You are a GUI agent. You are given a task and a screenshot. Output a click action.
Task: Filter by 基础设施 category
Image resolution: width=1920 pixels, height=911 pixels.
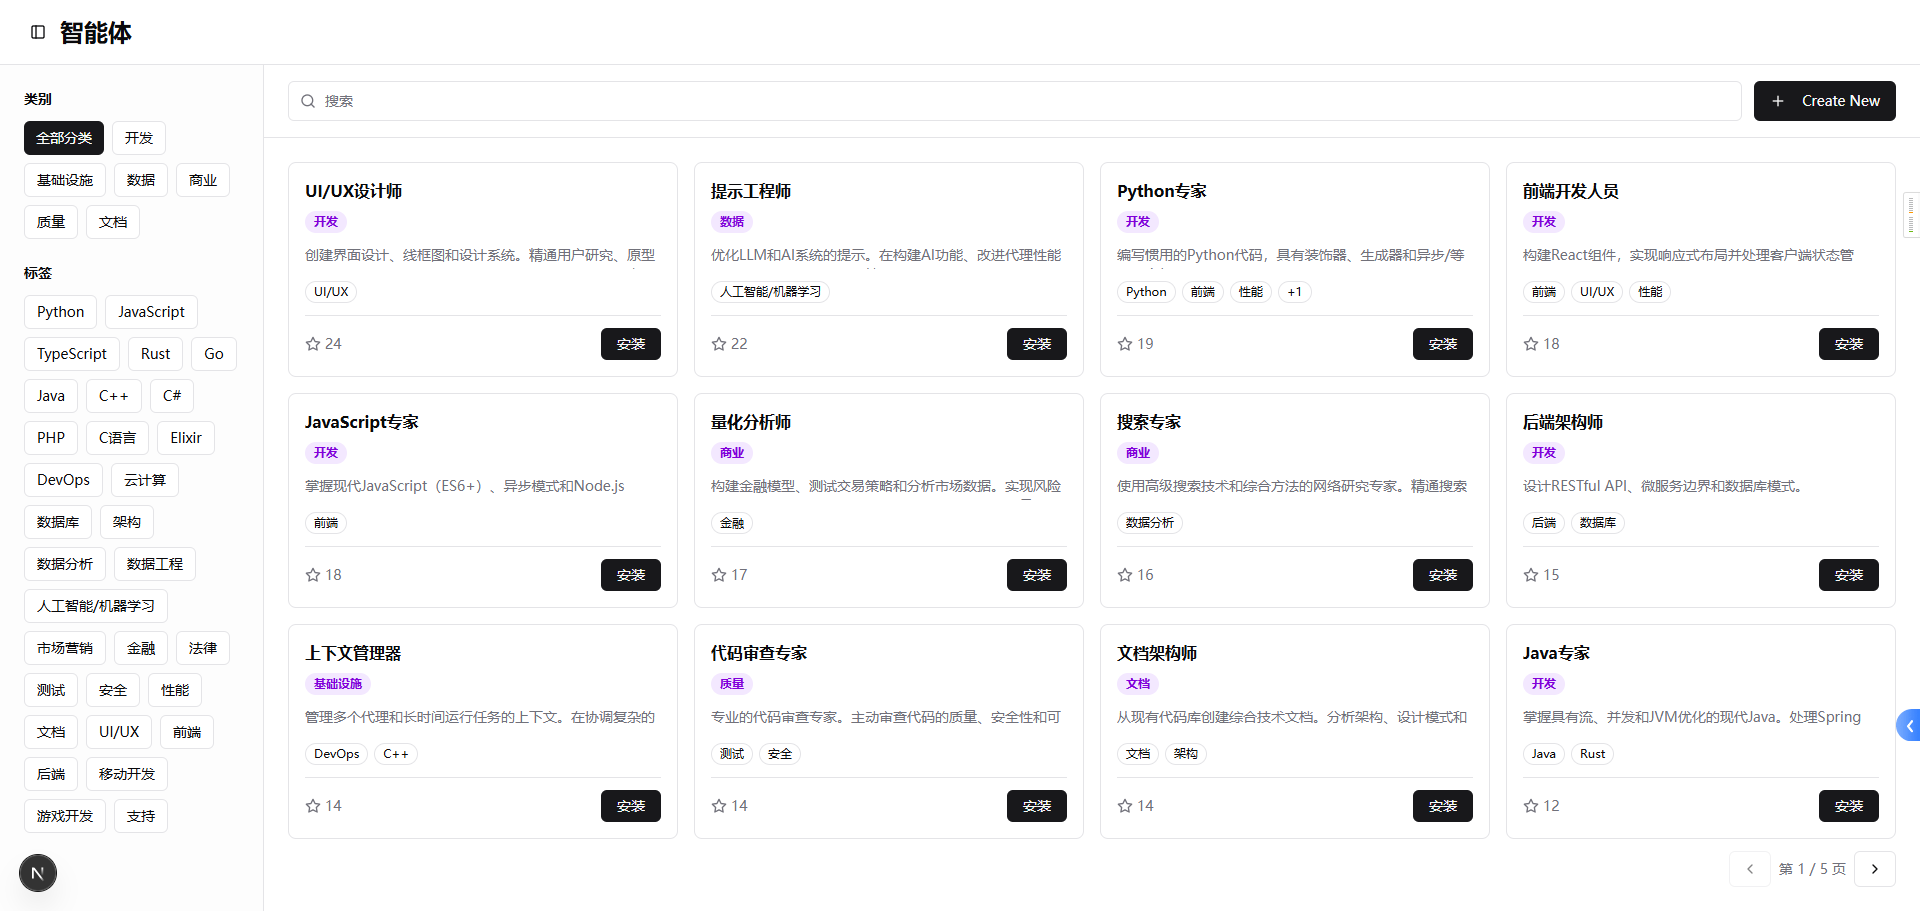pyautogui.click(x=65, y=180)
